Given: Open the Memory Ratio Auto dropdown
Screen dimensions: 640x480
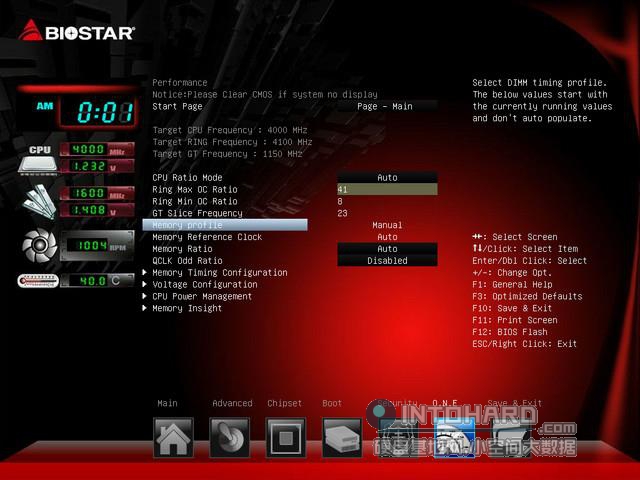Looking at the screenshot, I should pos(387,249).
